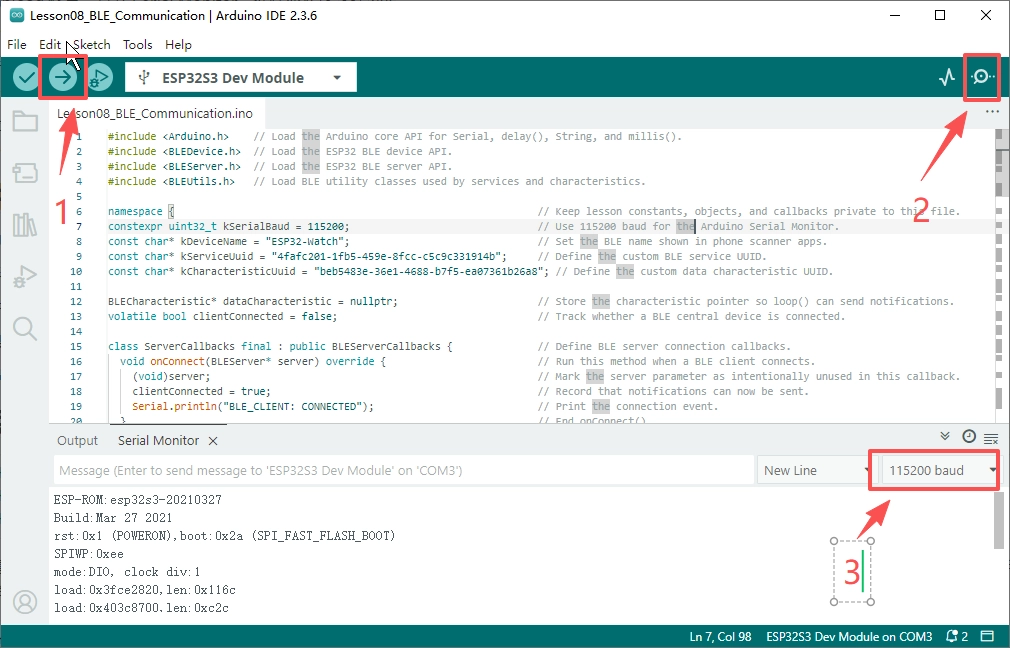The image size is (1010, 648).
Task: Click the Upload arrow button
Action: click(x=63, y=78)
